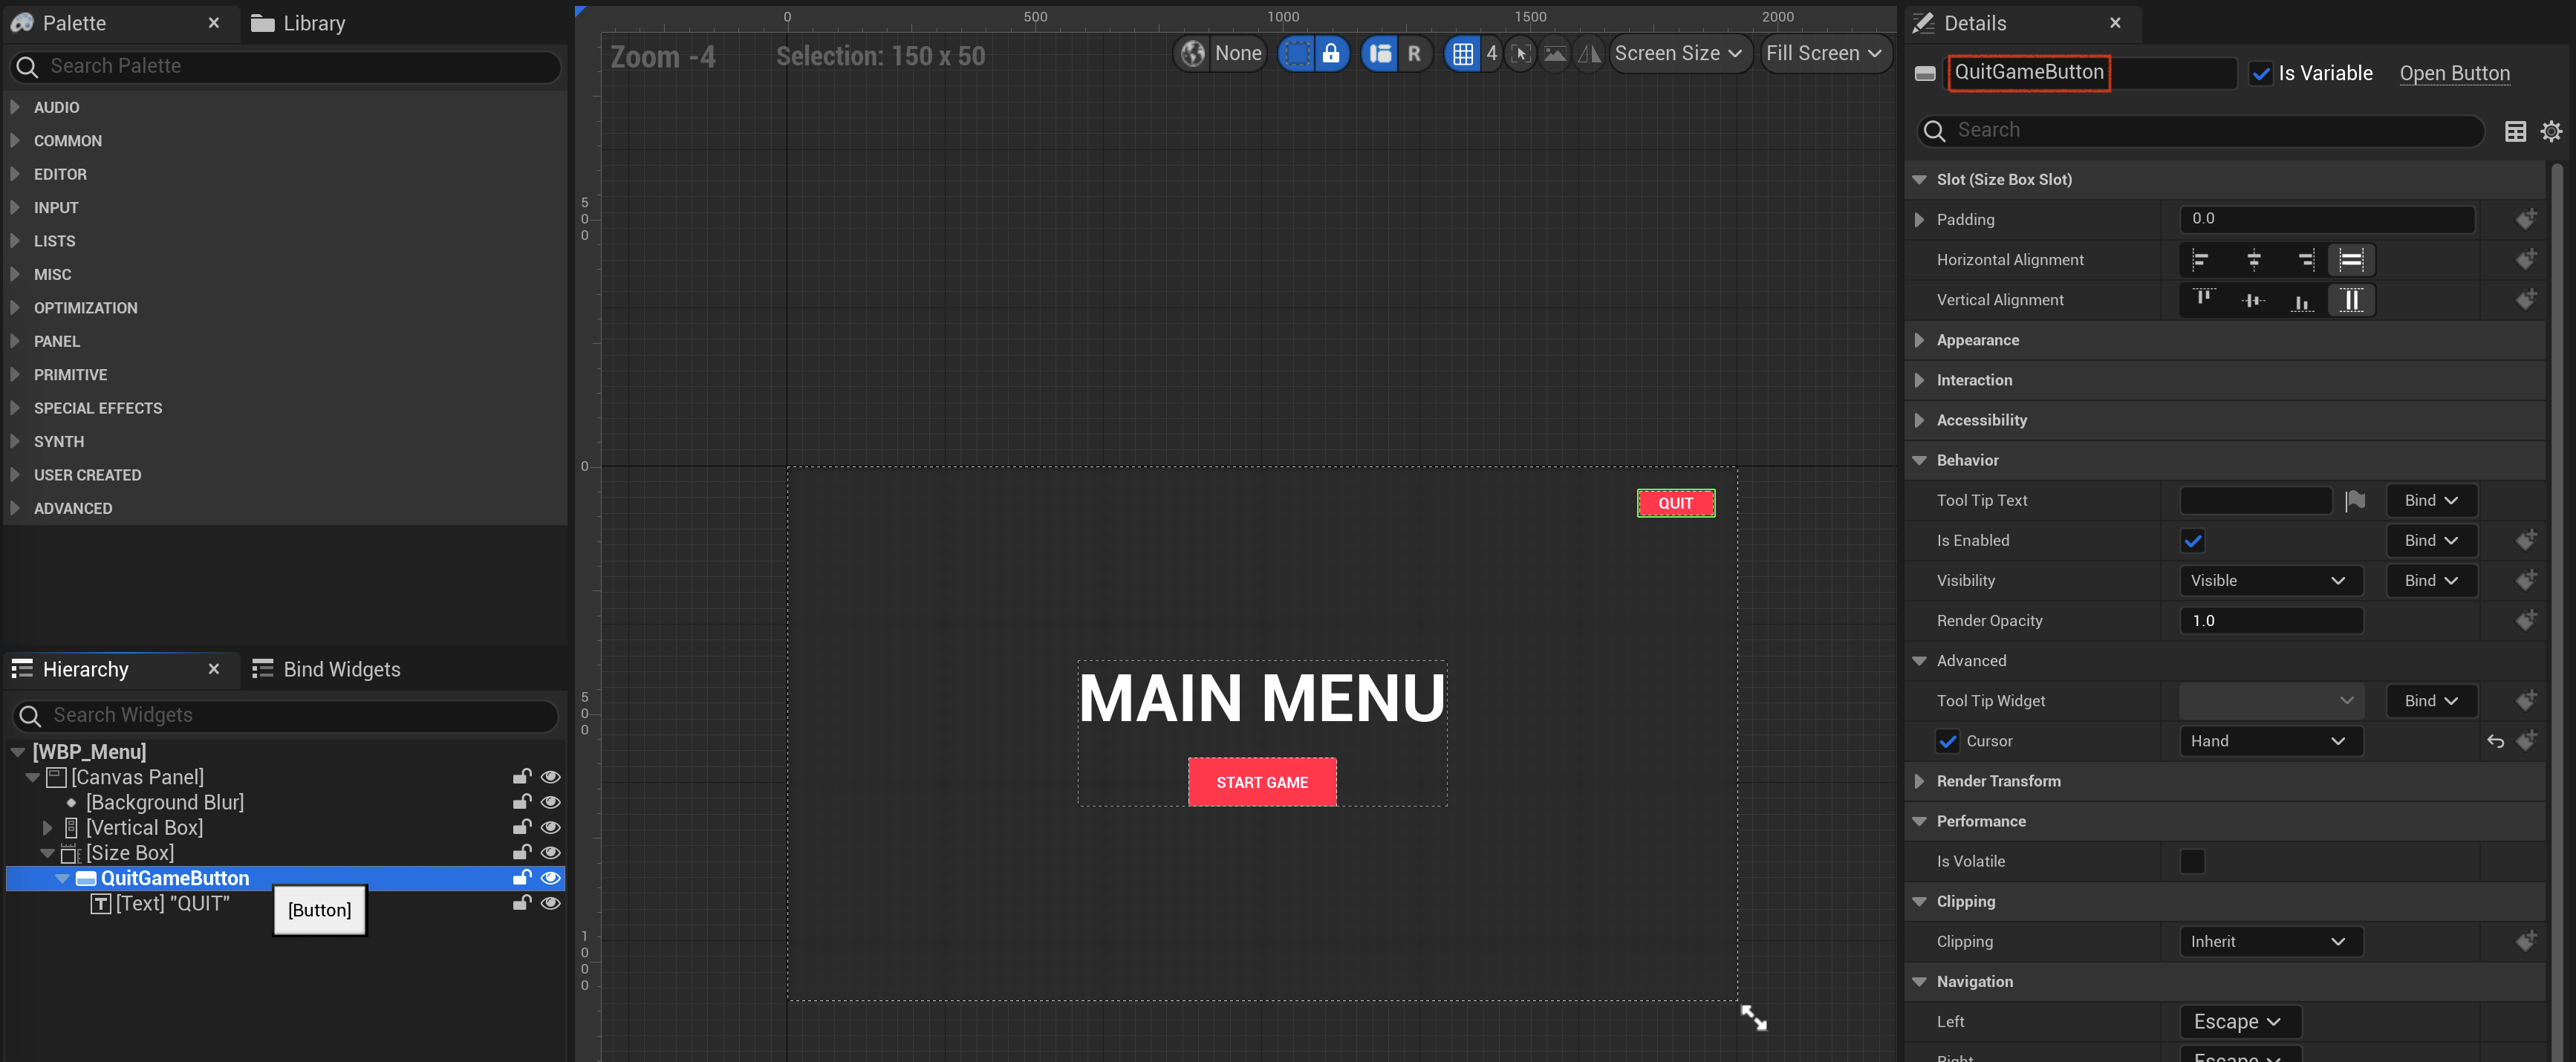2576x1062 pixels.
Task: Toggle the Cursor override checkbox
Action: [x=1947, y=741]
